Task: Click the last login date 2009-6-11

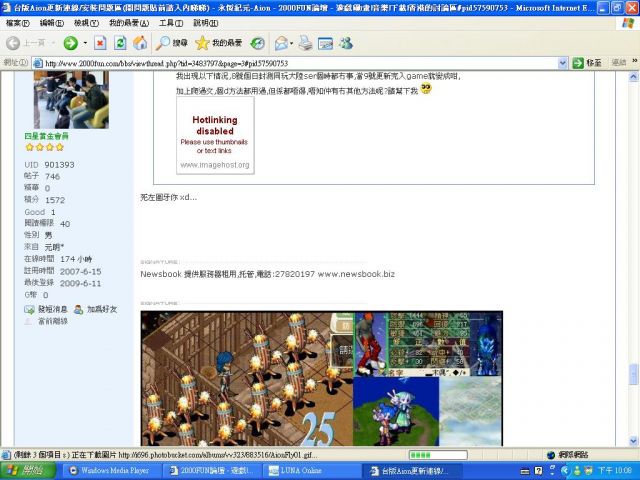Action: pyautogui.click(x=80, y=284)
